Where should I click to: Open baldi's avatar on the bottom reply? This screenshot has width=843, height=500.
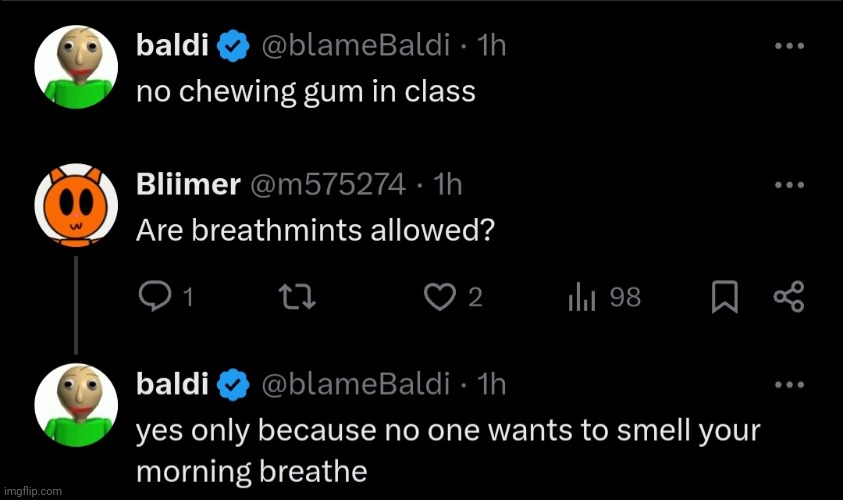76,405
